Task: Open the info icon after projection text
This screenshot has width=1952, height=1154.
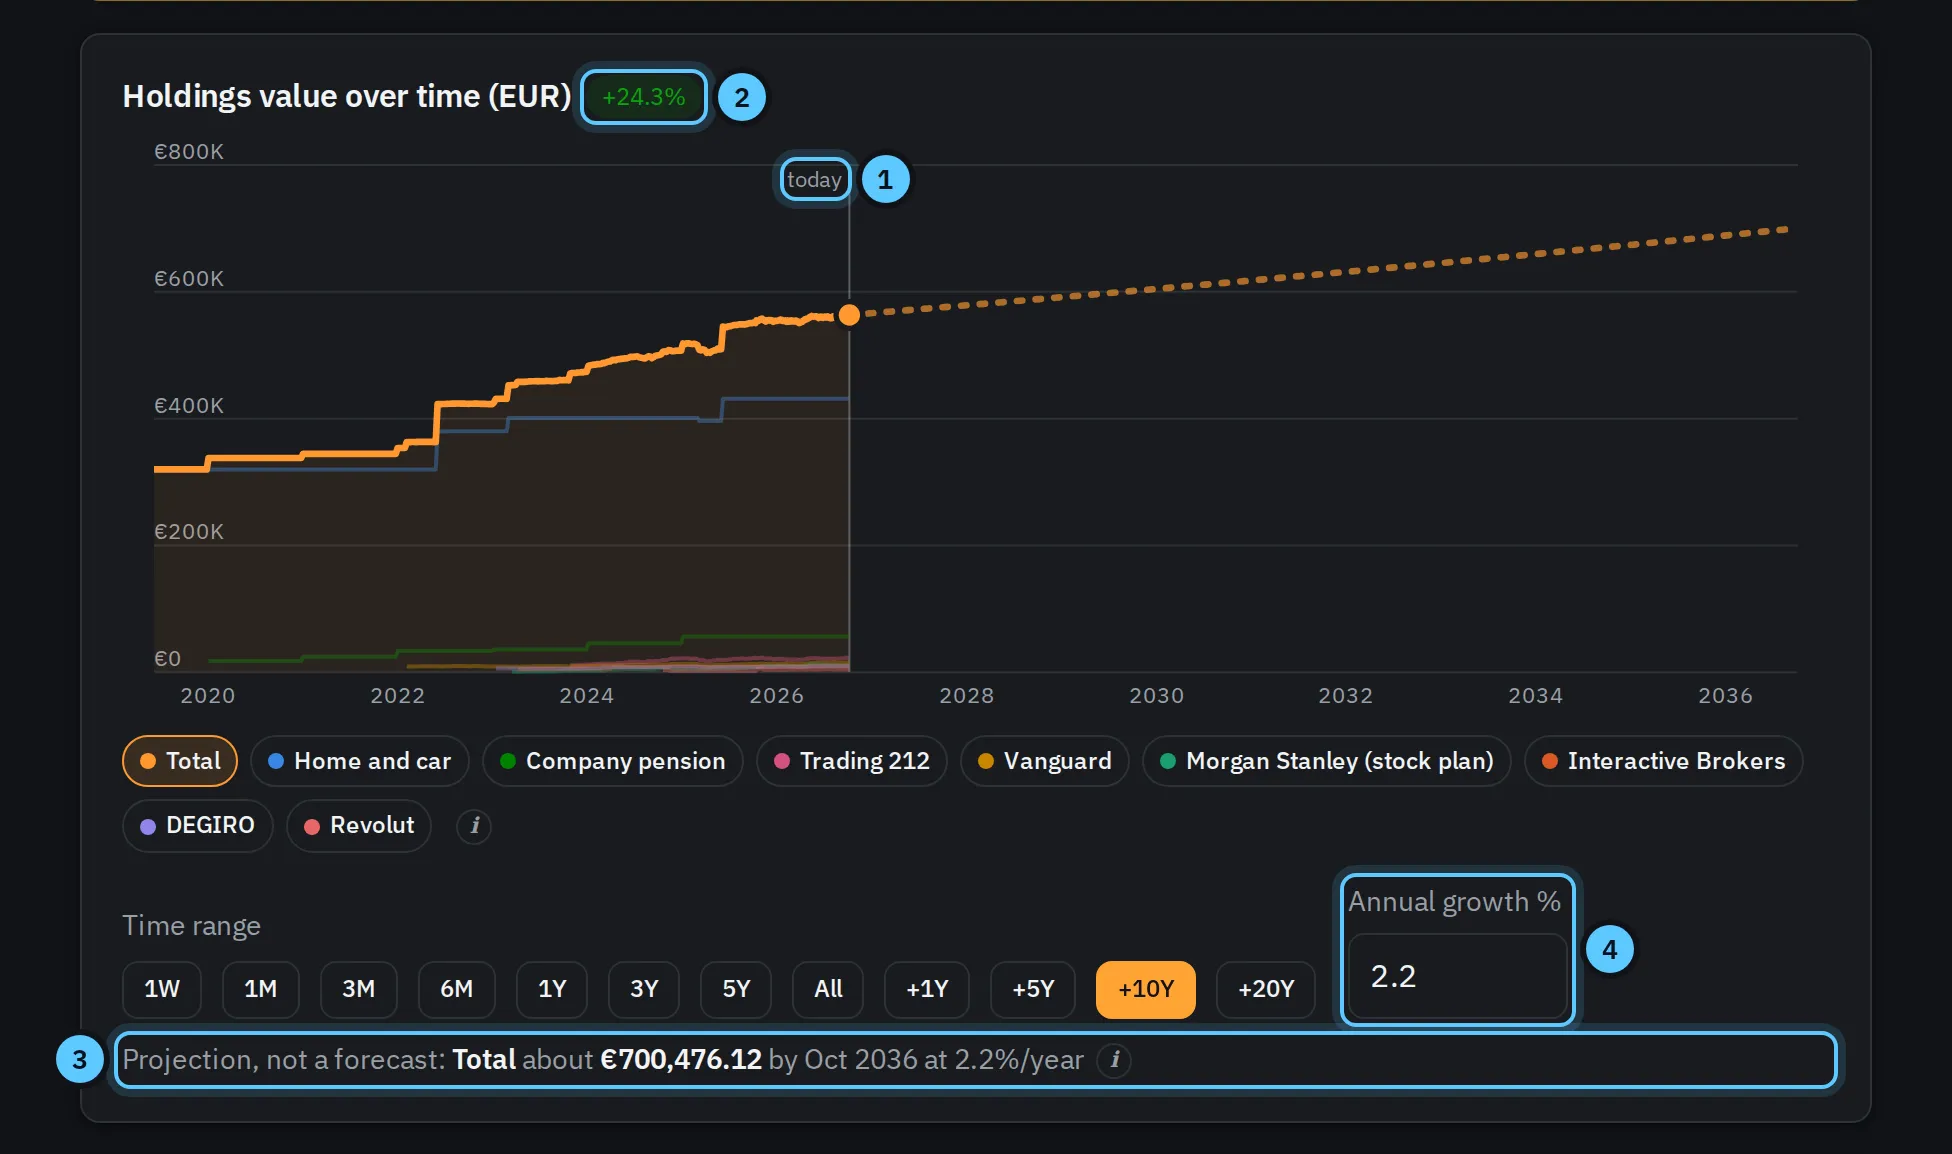Action: (x=1114, y=1060)
